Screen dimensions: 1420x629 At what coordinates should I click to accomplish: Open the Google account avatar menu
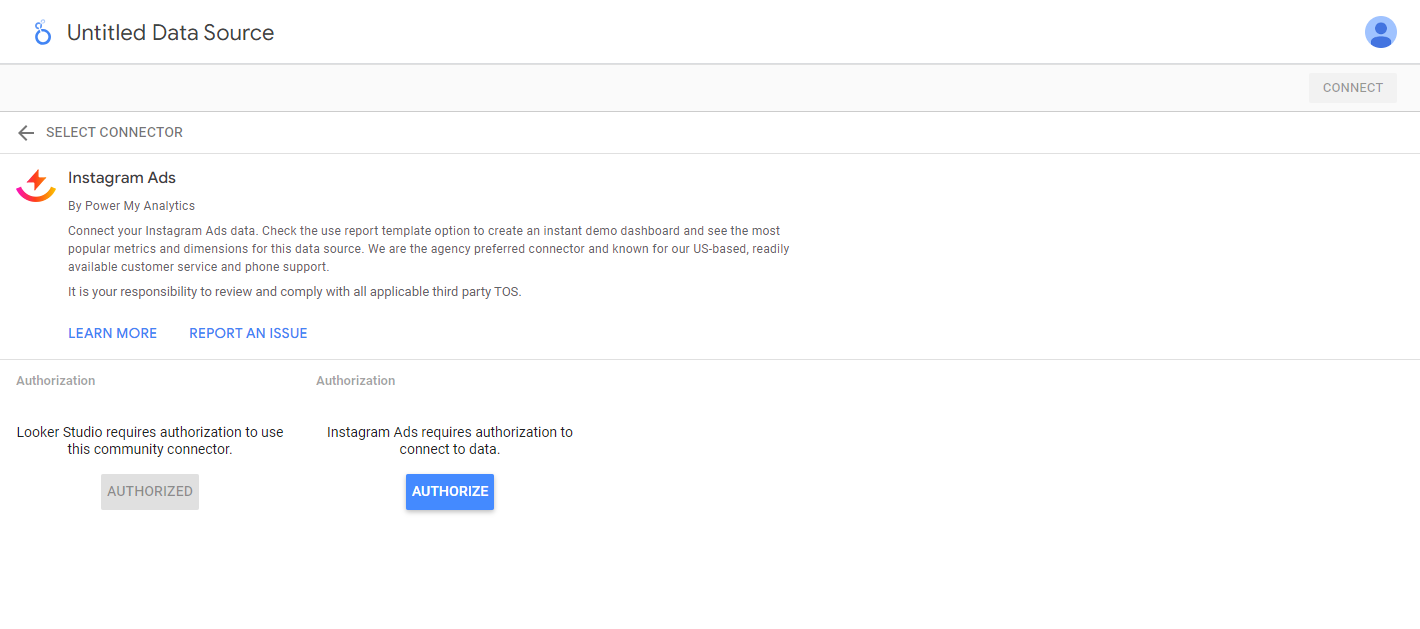pos(1380,32)
